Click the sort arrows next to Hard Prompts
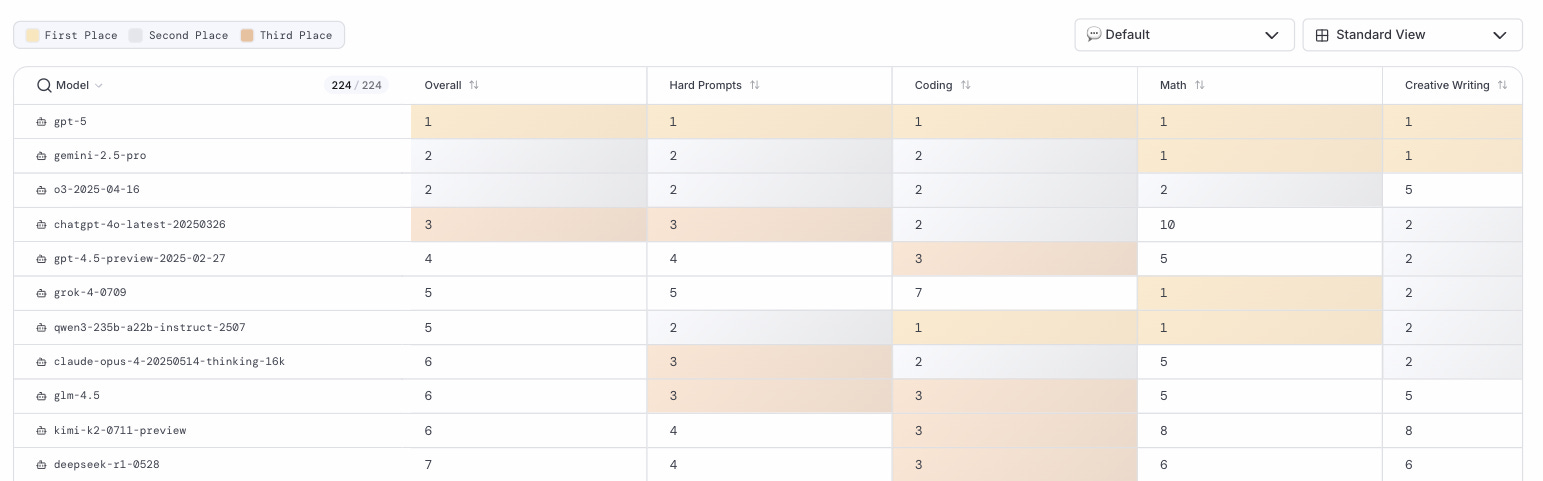The image size is (1543, 481). [x=755, y=85]
